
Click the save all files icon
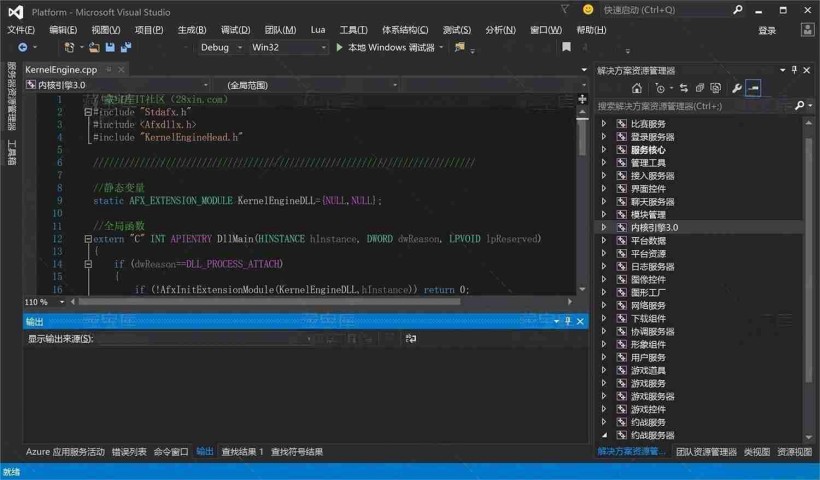(x=126, y=48)
